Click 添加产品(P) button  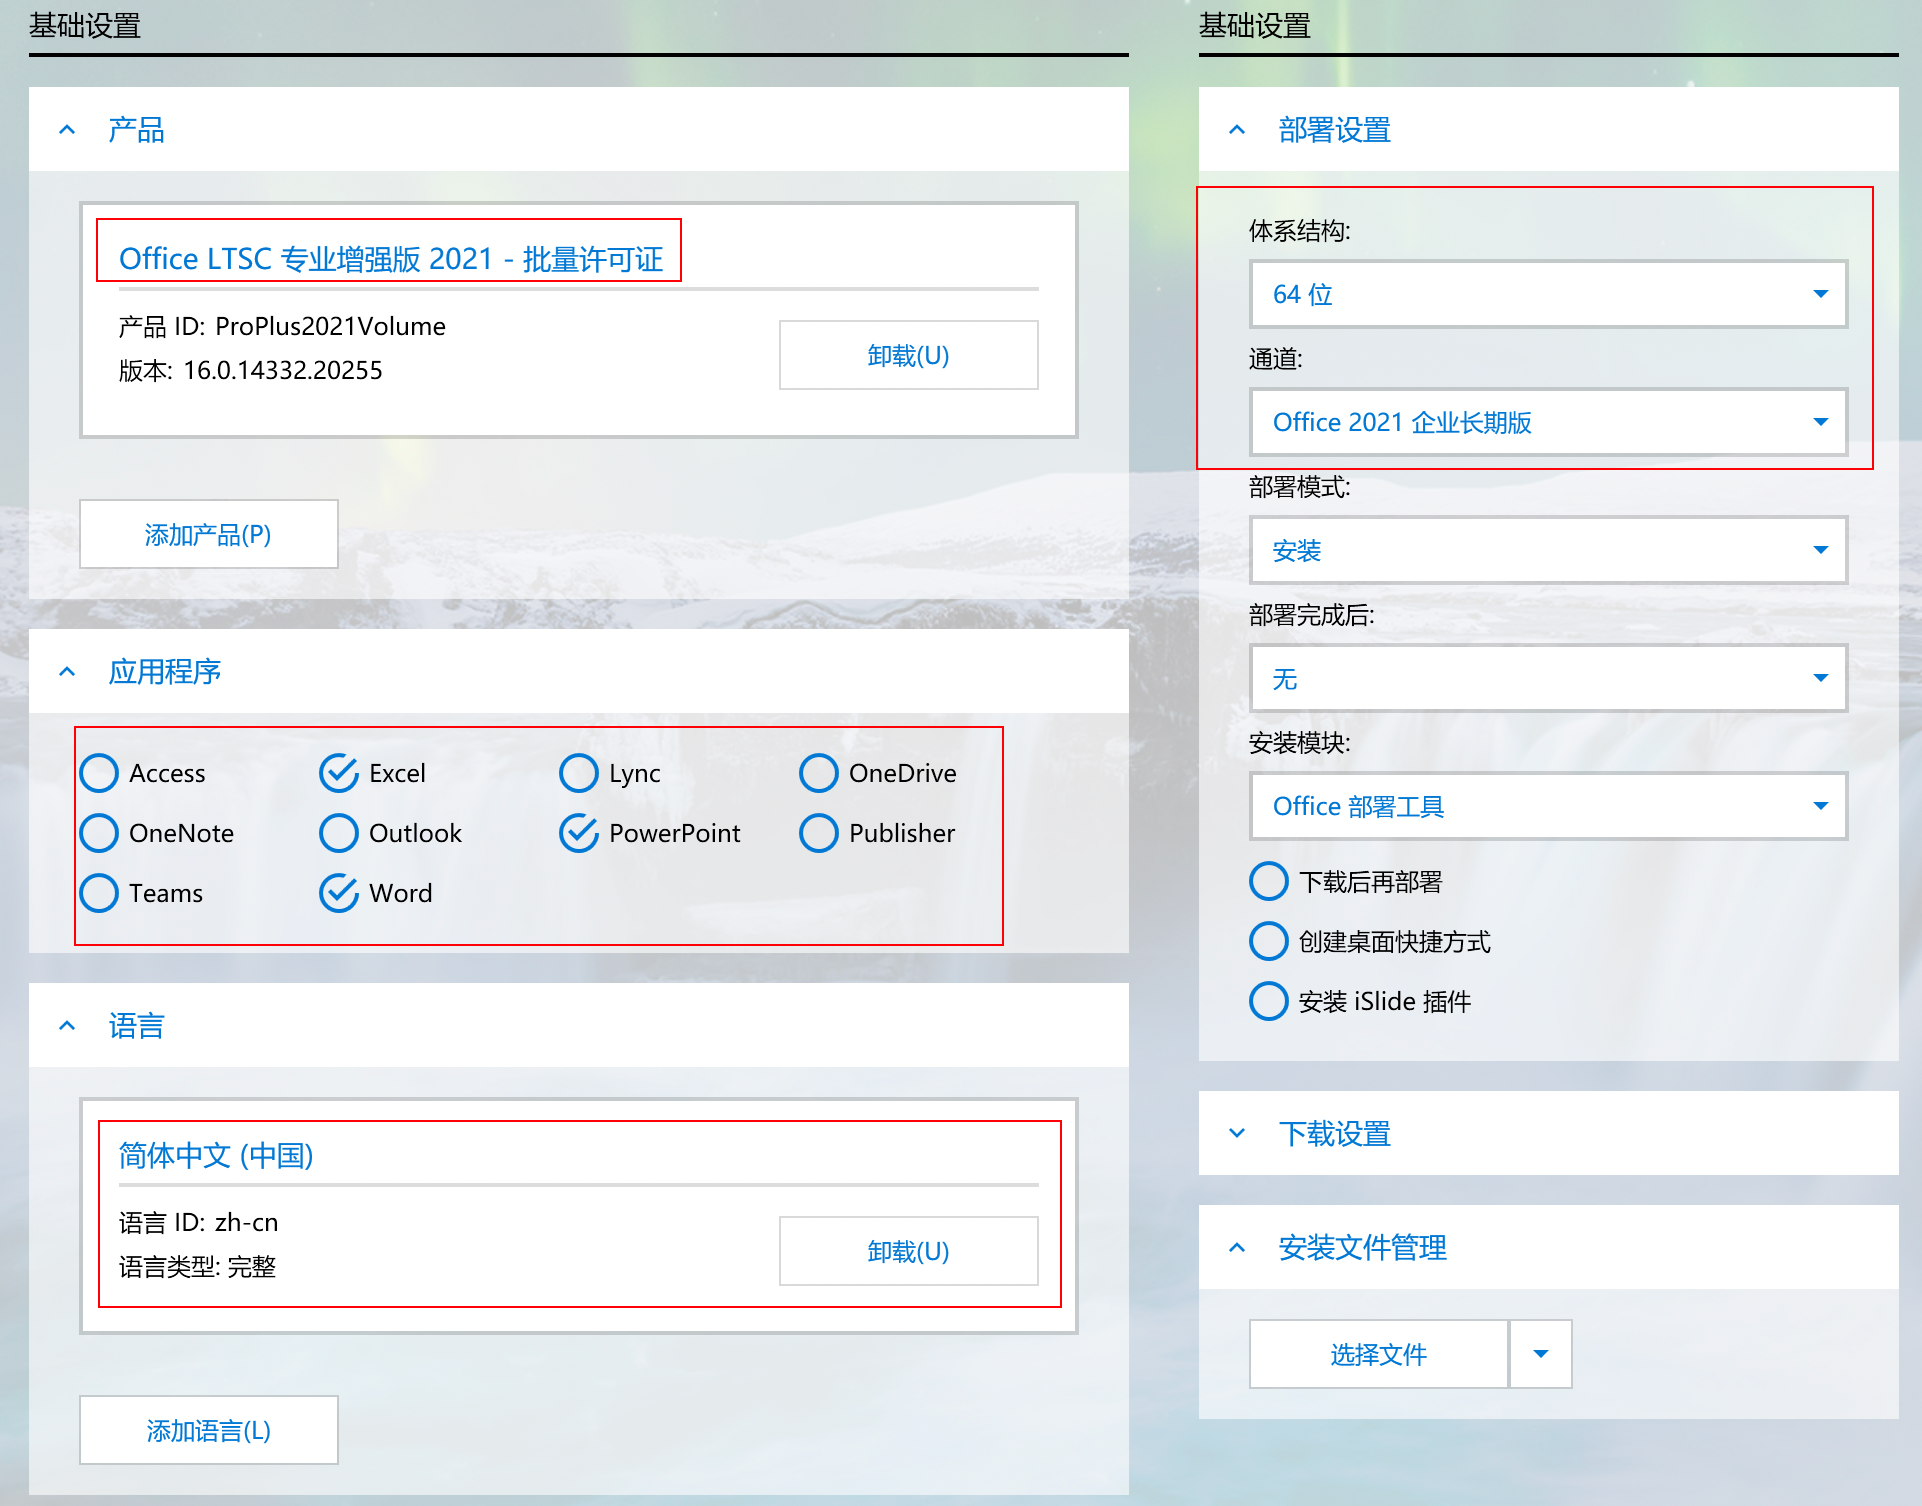coord(208,534)
